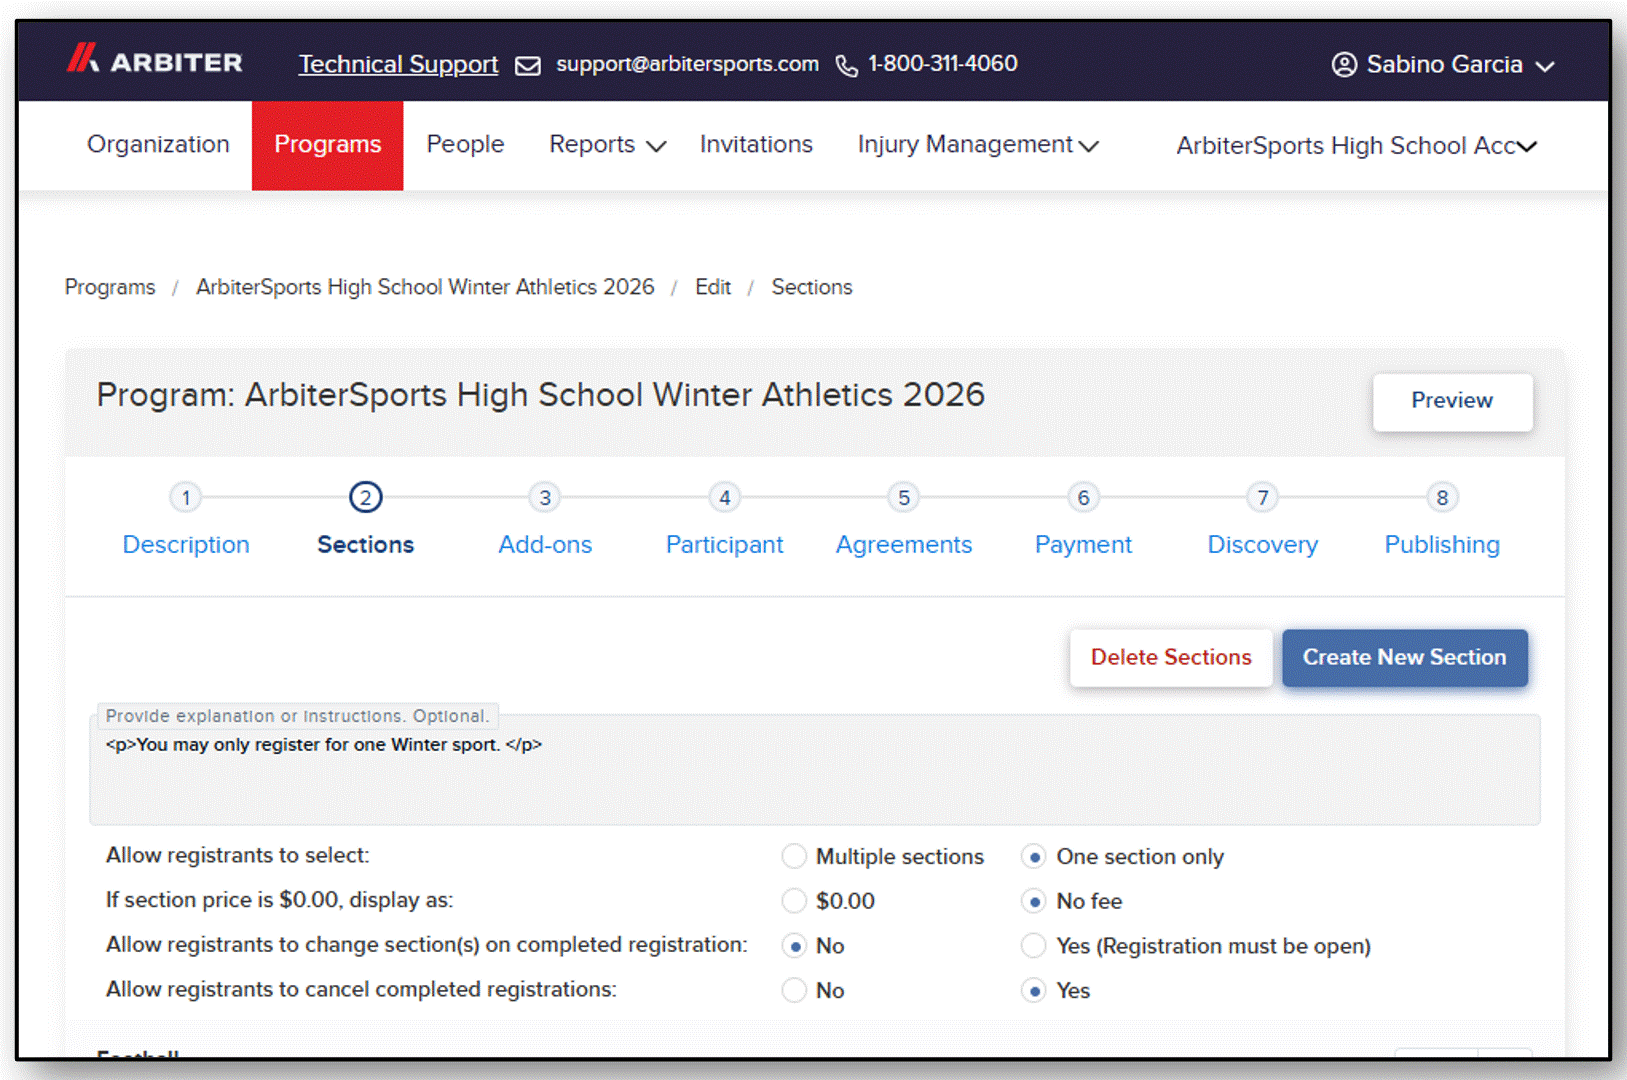Expand the Injury Management menu
This screenshot has width=1627, height=1080.
(978, 145)
